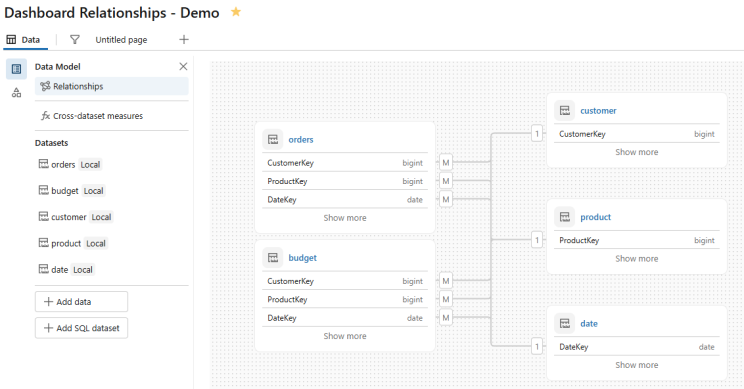Click the budget card table icon
Screen dimensions: 744x389
[x=273, y=258]
